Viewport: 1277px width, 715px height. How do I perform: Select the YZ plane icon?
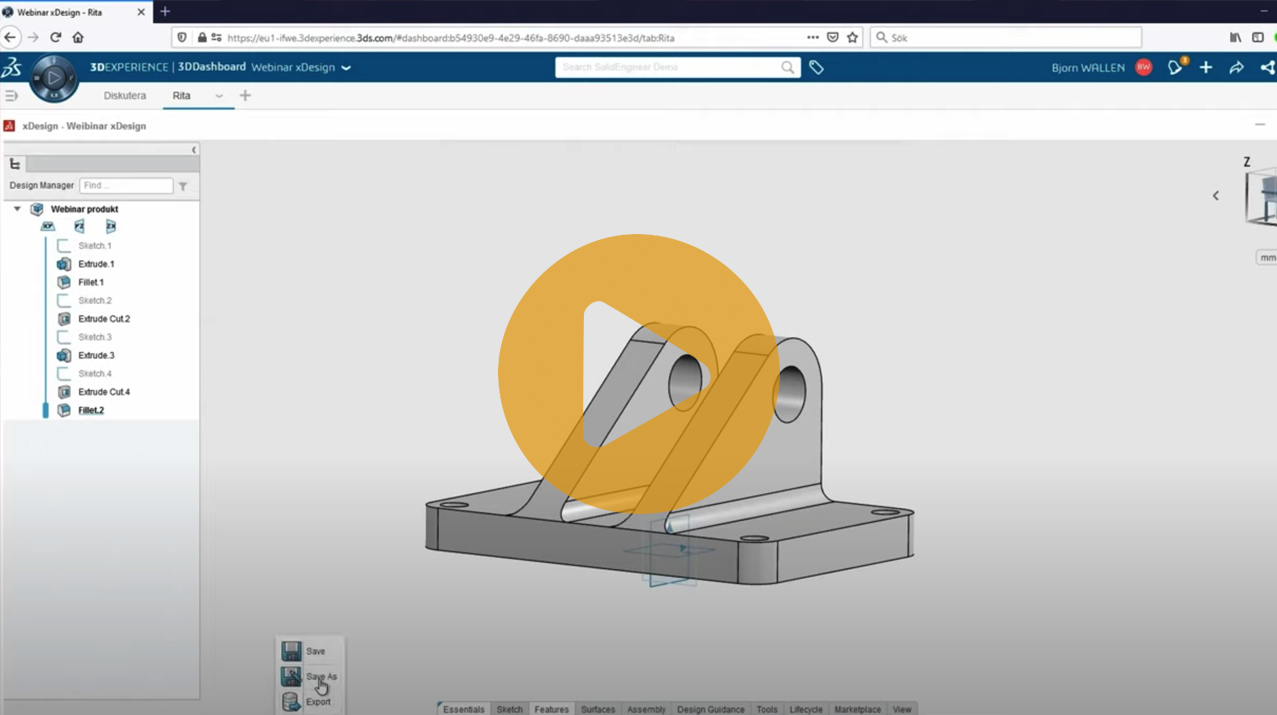pos(79,227)
